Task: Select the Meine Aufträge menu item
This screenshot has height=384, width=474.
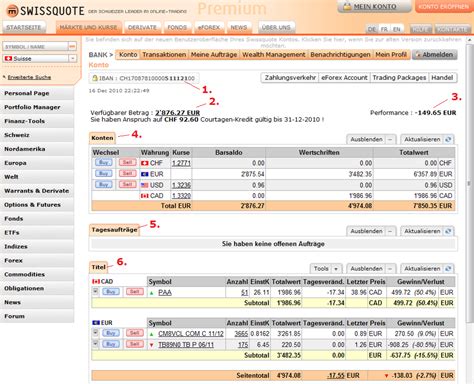Action: coord(214,55)
